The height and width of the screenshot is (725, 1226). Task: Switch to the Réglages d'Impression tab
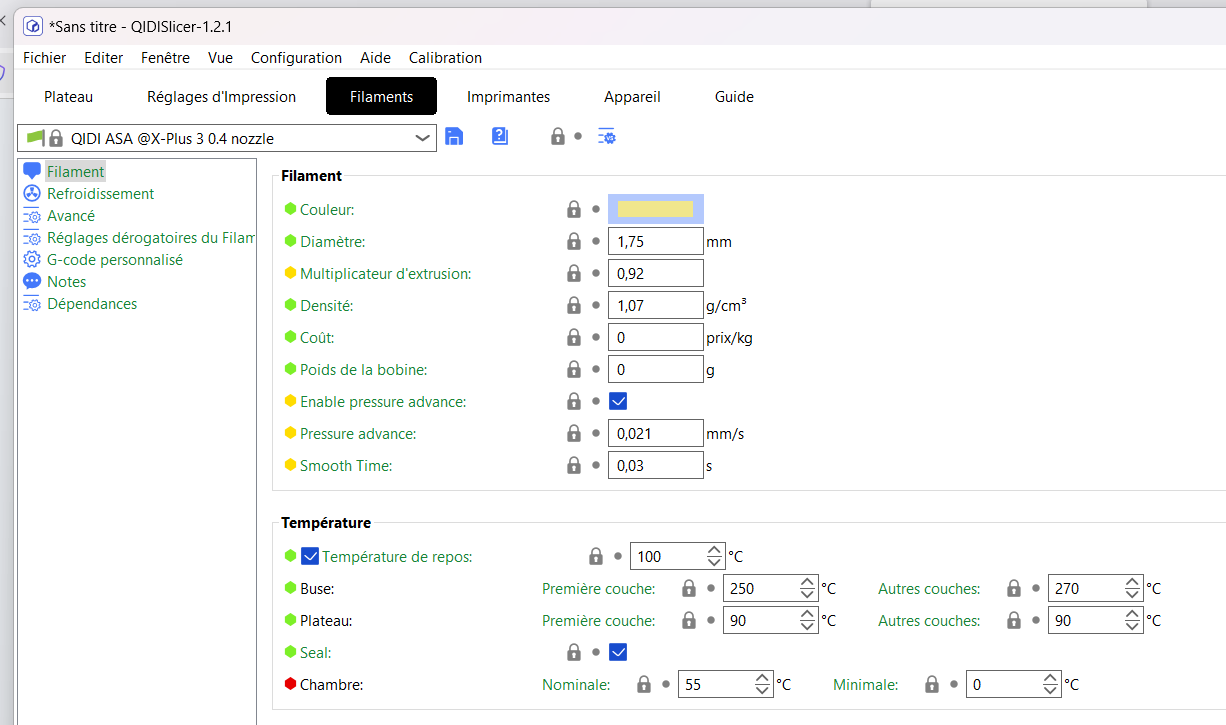click(x=221, y=97)
